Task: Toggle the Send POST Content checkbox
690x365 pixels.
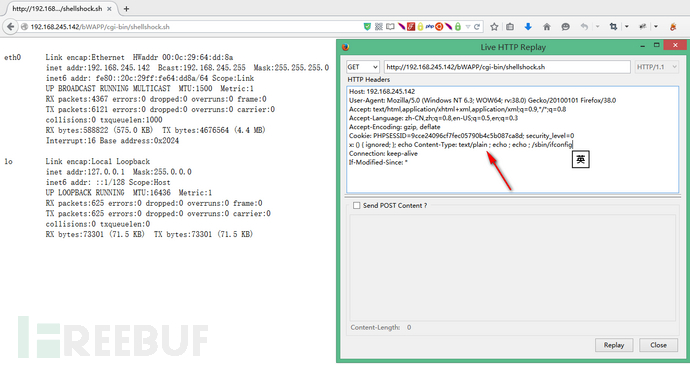Action: click(356, 205)
